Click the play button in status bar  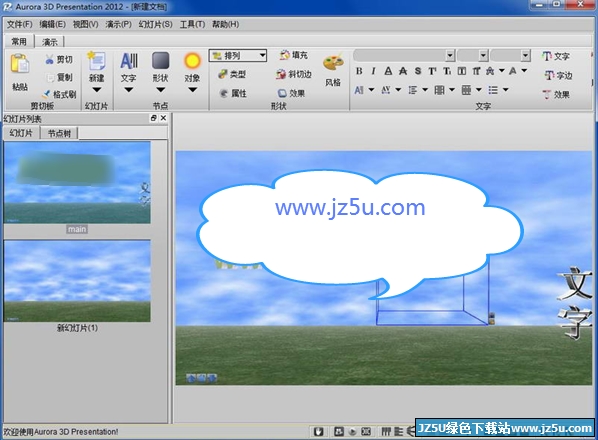pos(353,432)
